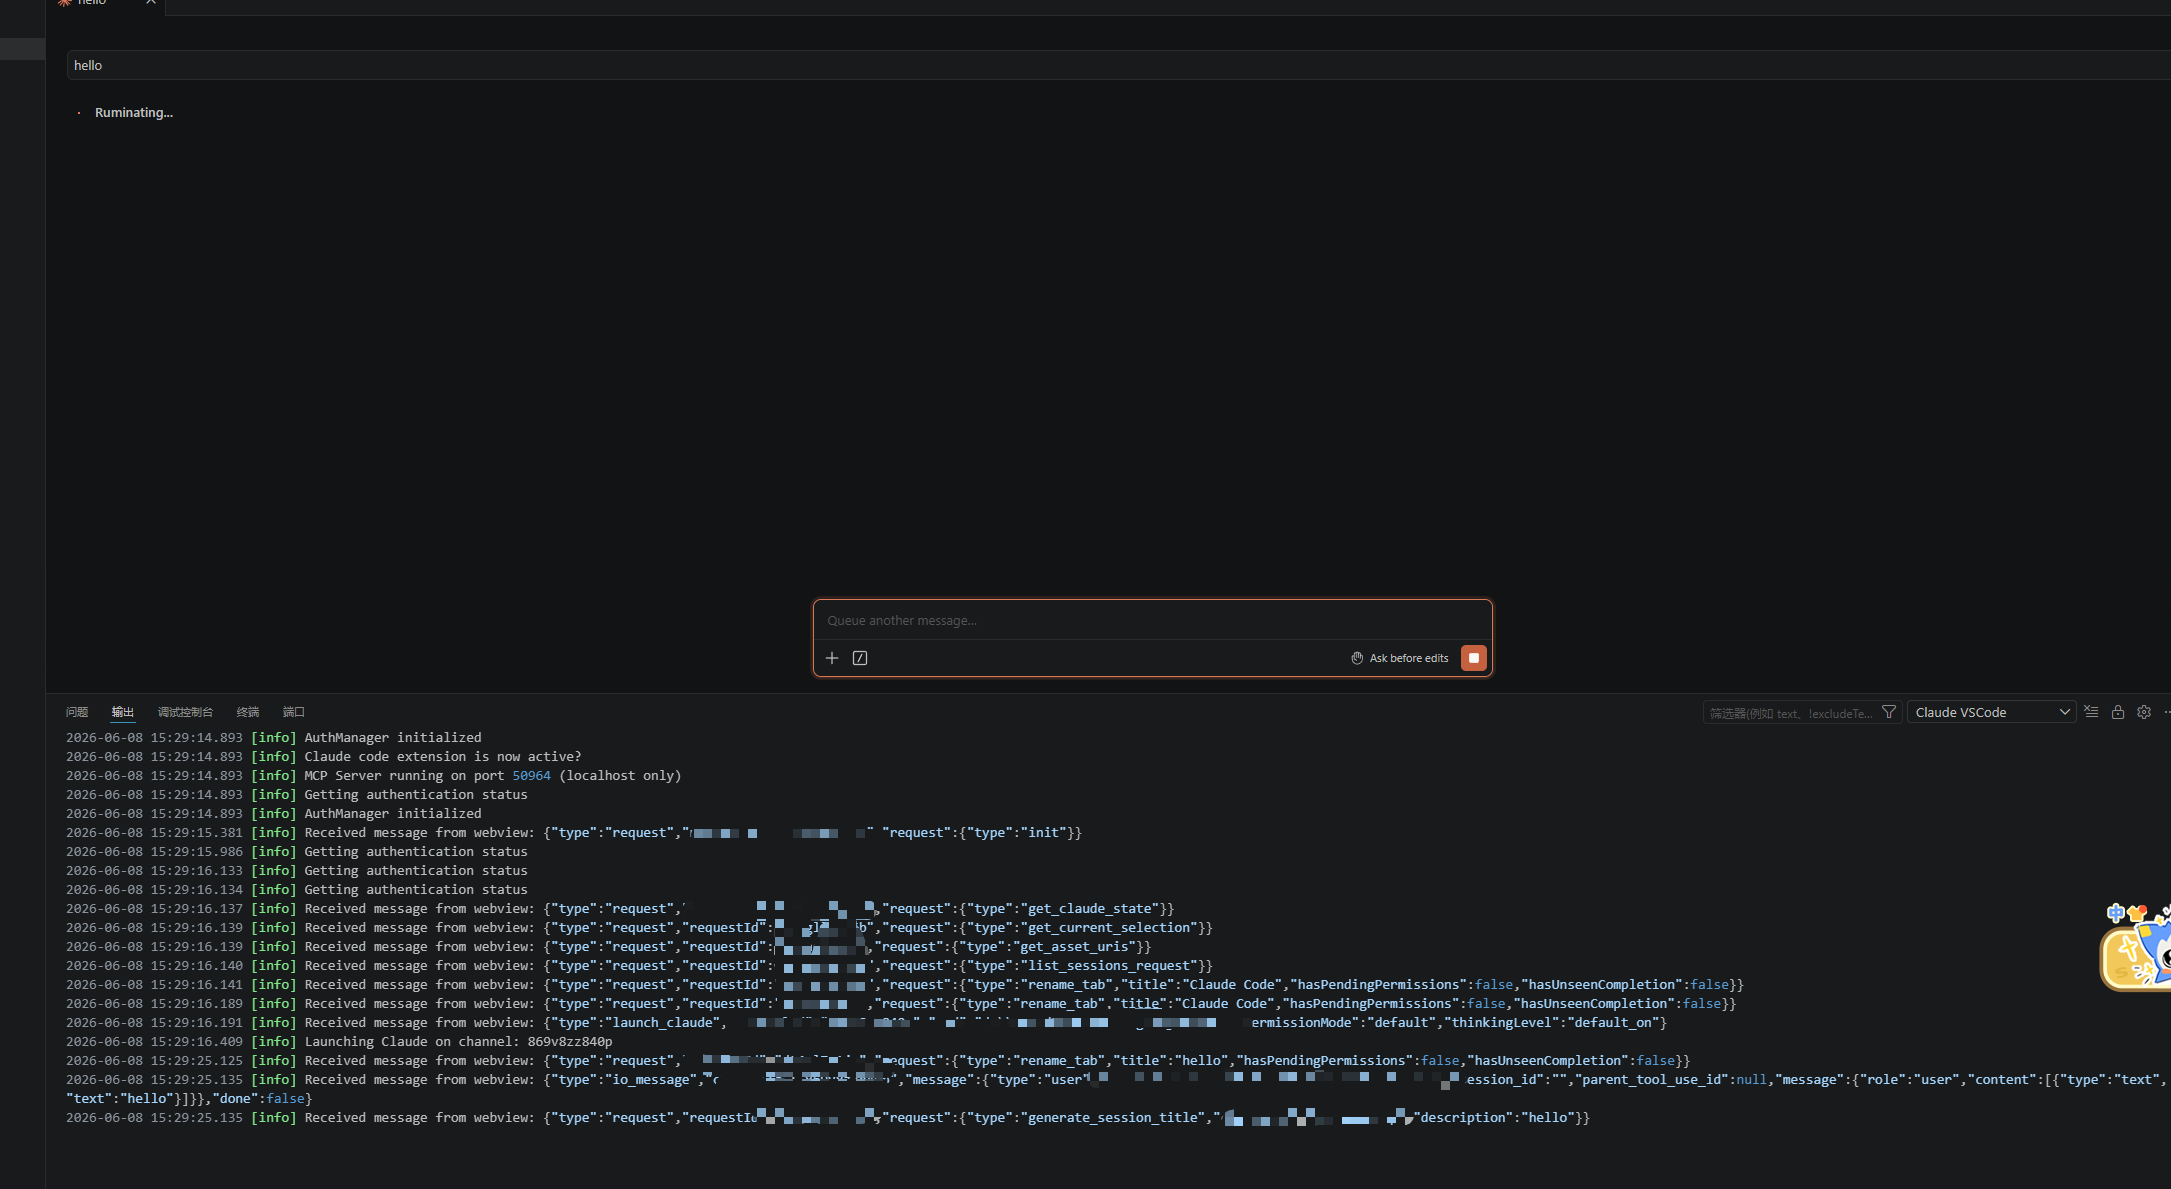The height and width of the screenshot is (1189, 2171).
Task: Click the floating cartoon mascot widget
Action: [x=2137, y=948]
